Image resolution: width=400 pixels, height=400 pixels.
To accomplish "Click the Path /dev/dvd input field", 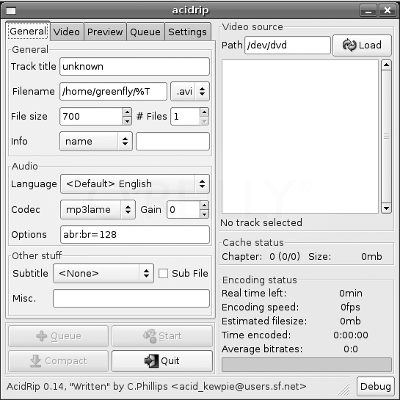I will [x=287, y=45].
